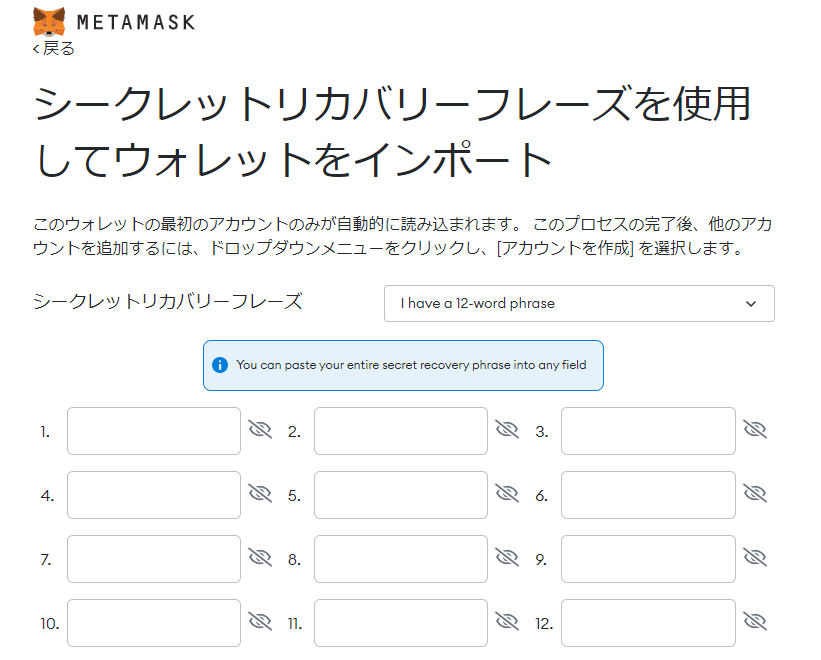Focus recovery word field 11
Screen dimensions: 821x660
(x=401, y=623)
